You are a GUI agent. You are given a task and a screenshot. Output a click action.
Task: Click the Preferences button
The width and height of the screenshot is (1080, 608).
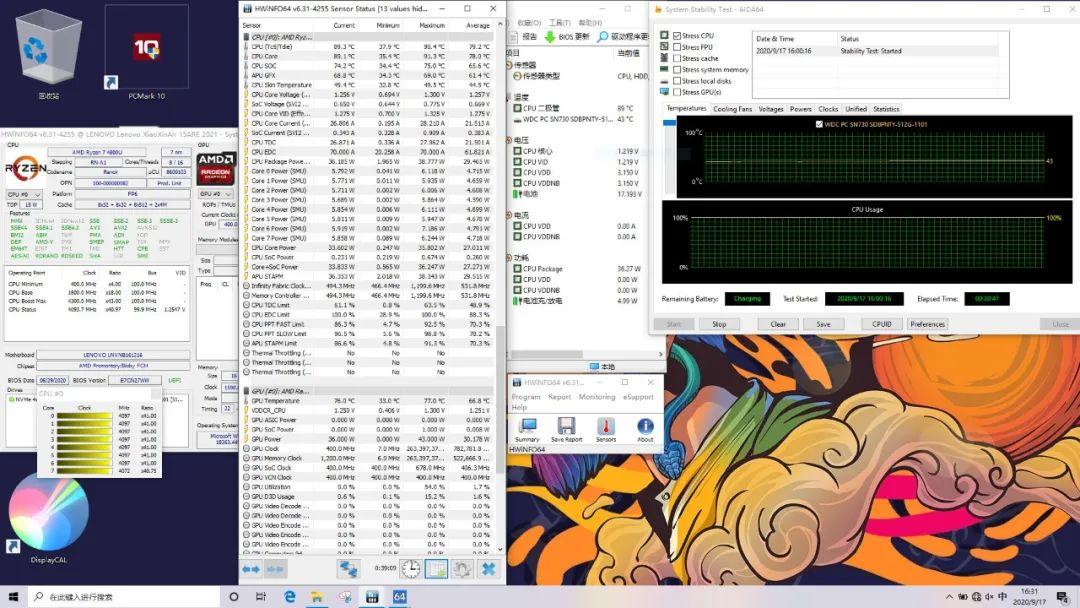pyautogui.click(x=927, y=324)
